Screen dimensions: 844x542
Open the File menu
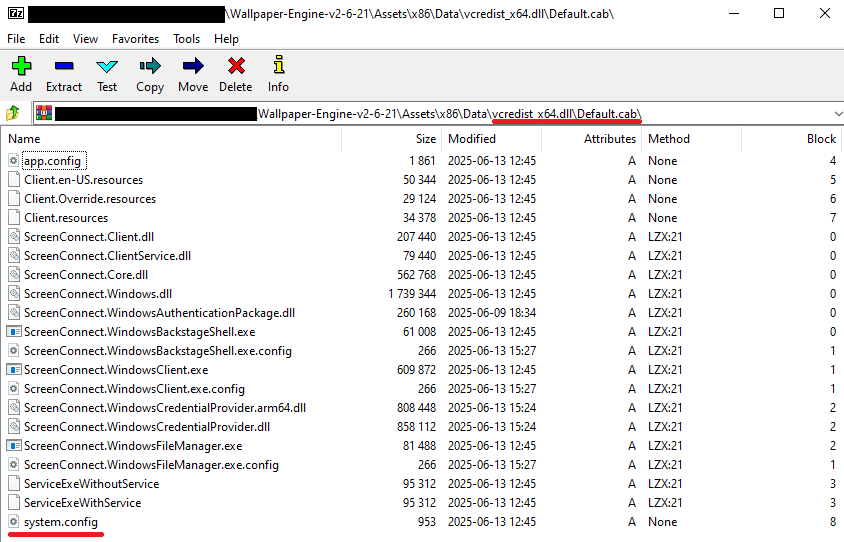(x=16, y=39)
